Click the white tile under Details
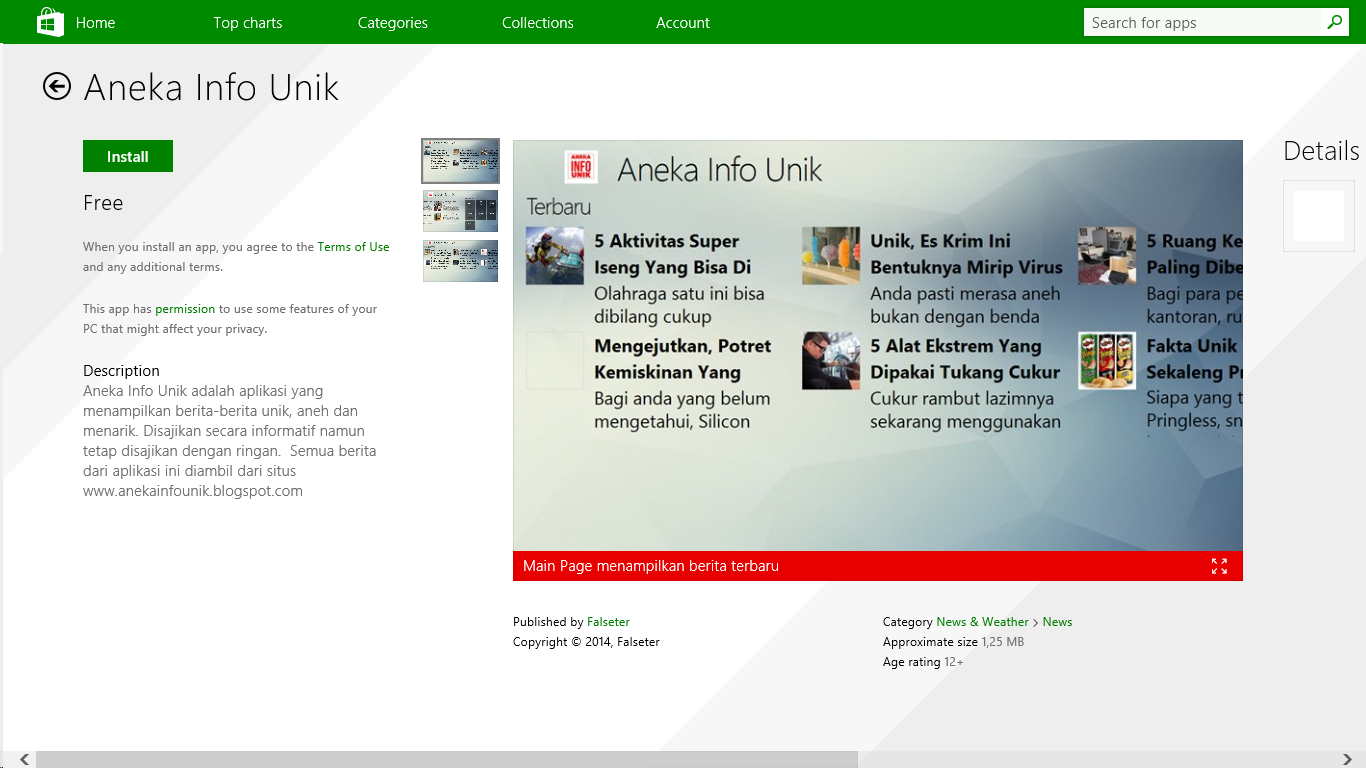This screenshot has width=1366, height=768. 1319,216
